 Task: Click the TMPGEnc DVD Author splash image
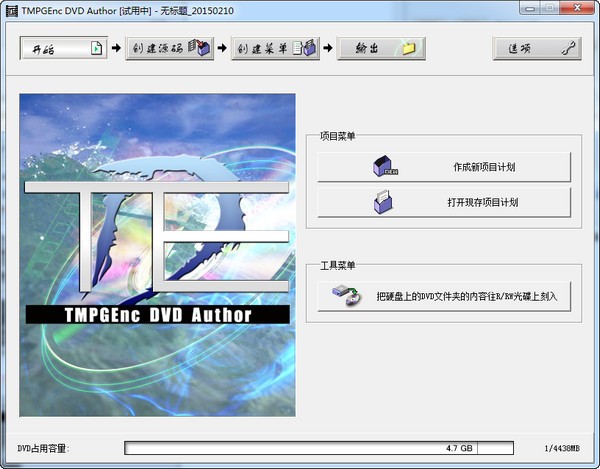[x=157, y=255]
